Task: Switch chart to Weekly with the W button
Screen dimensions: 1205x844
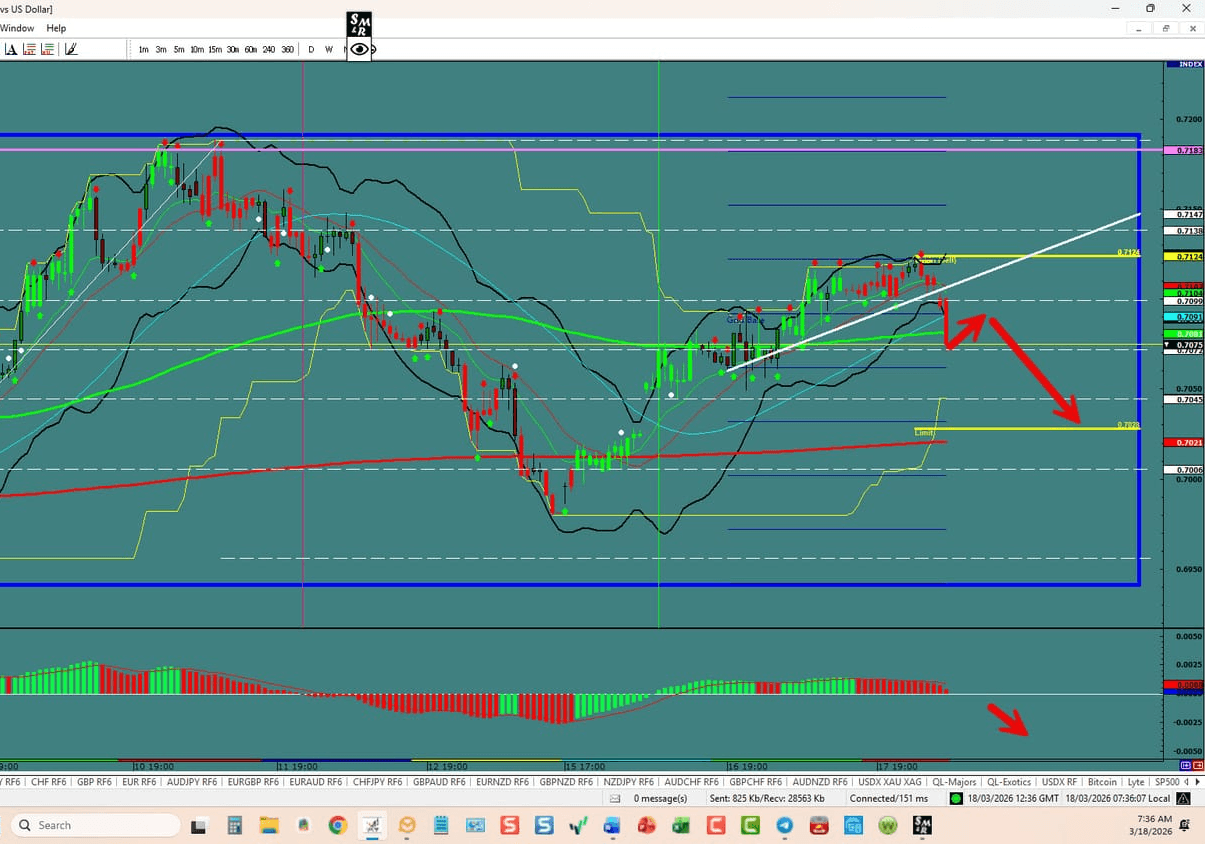Action: click(329, 48)
